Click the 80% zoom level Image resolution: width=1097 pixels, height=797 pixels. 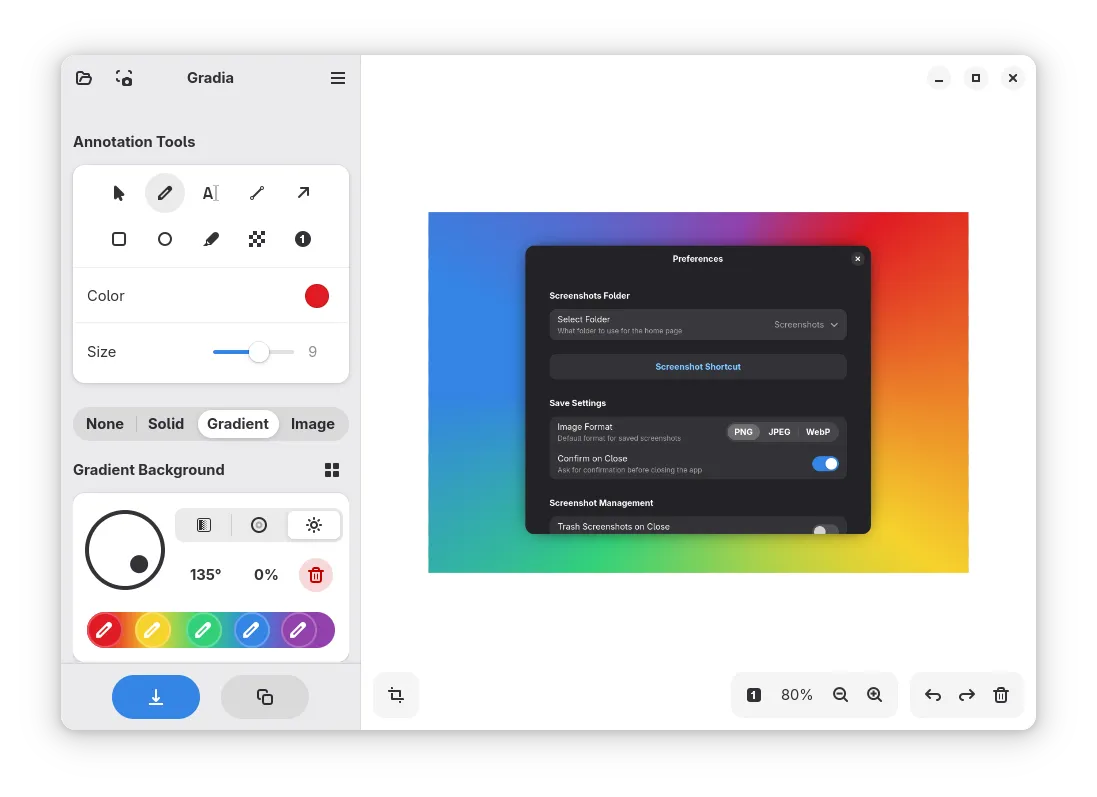tap(797, 695)
